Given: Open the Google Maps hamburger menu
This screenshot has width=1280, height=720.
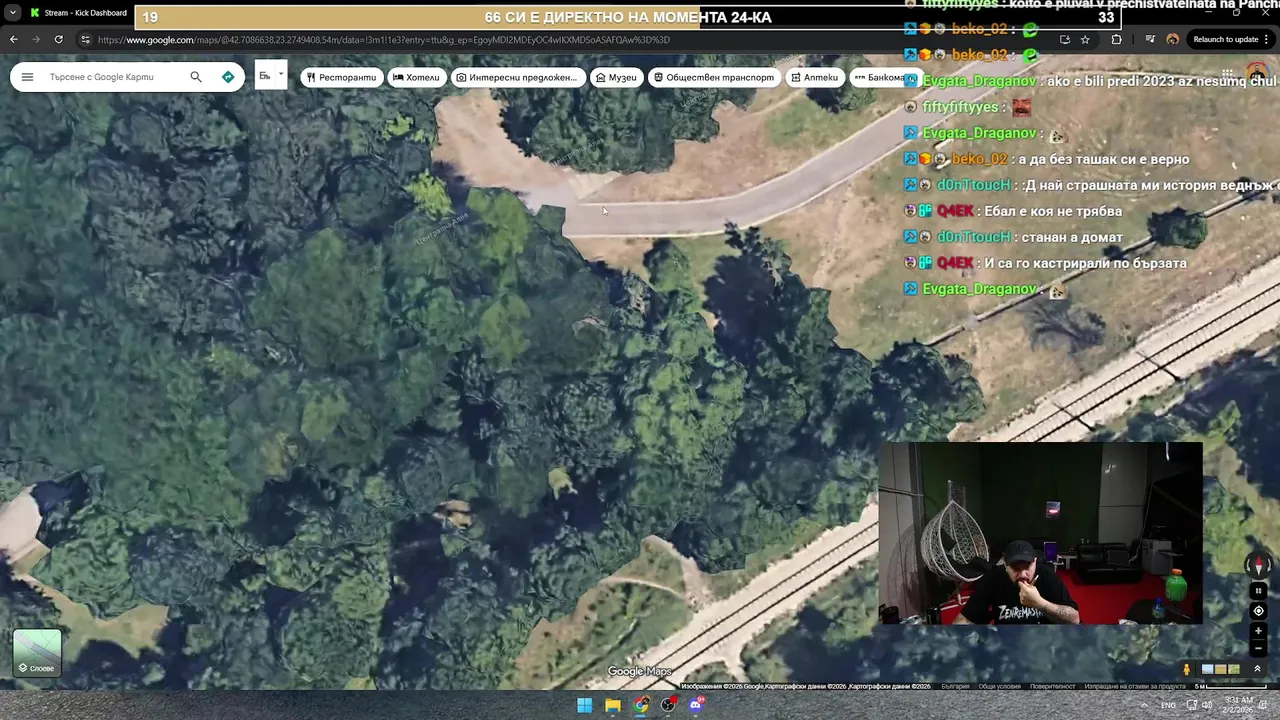Looking at the screenshot, I should (27, 77).
